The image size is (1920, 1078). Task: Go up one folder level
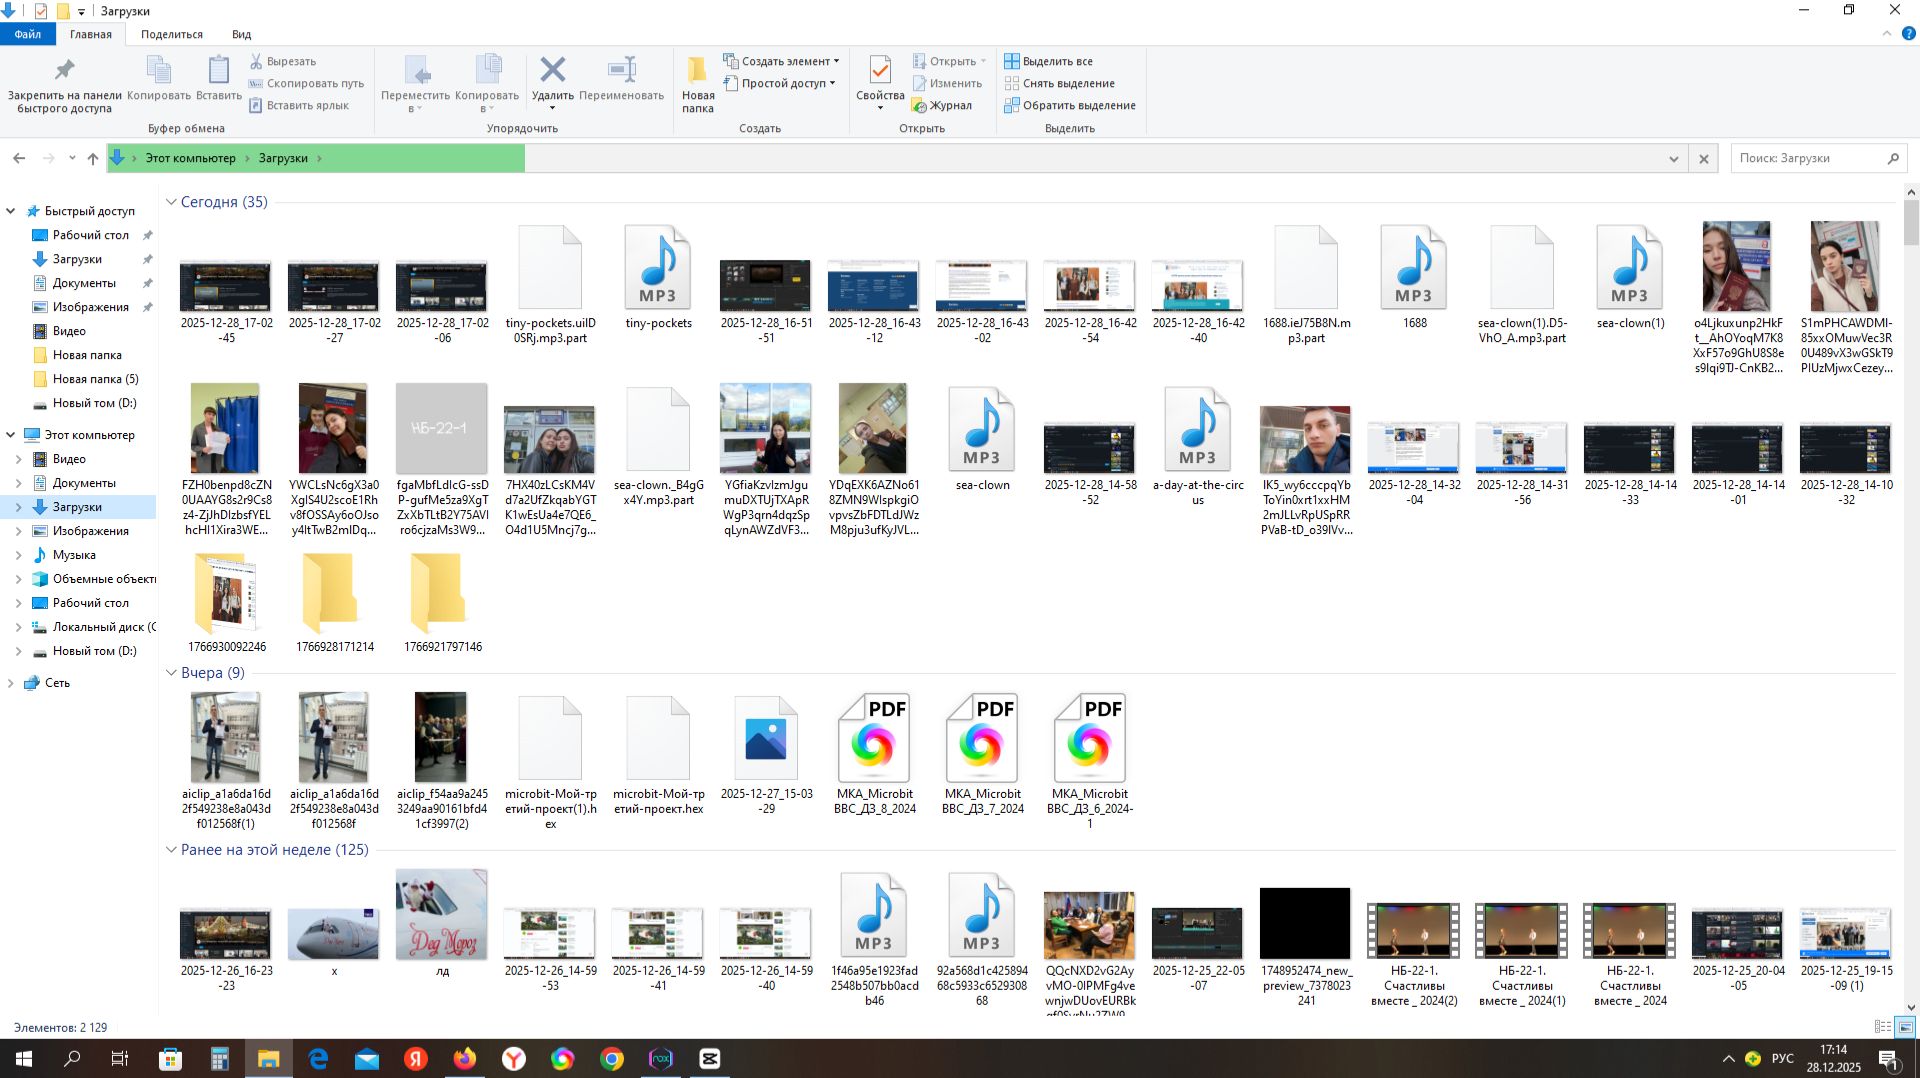(93, 158)
